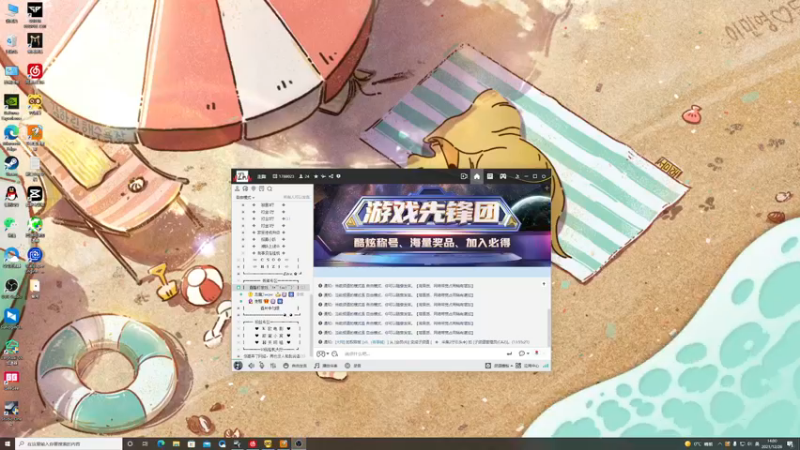Image resolution: width=800 pixels, height=450 pixels.
Task: Click the taskbar clock
Action: (x=772, y=444)
